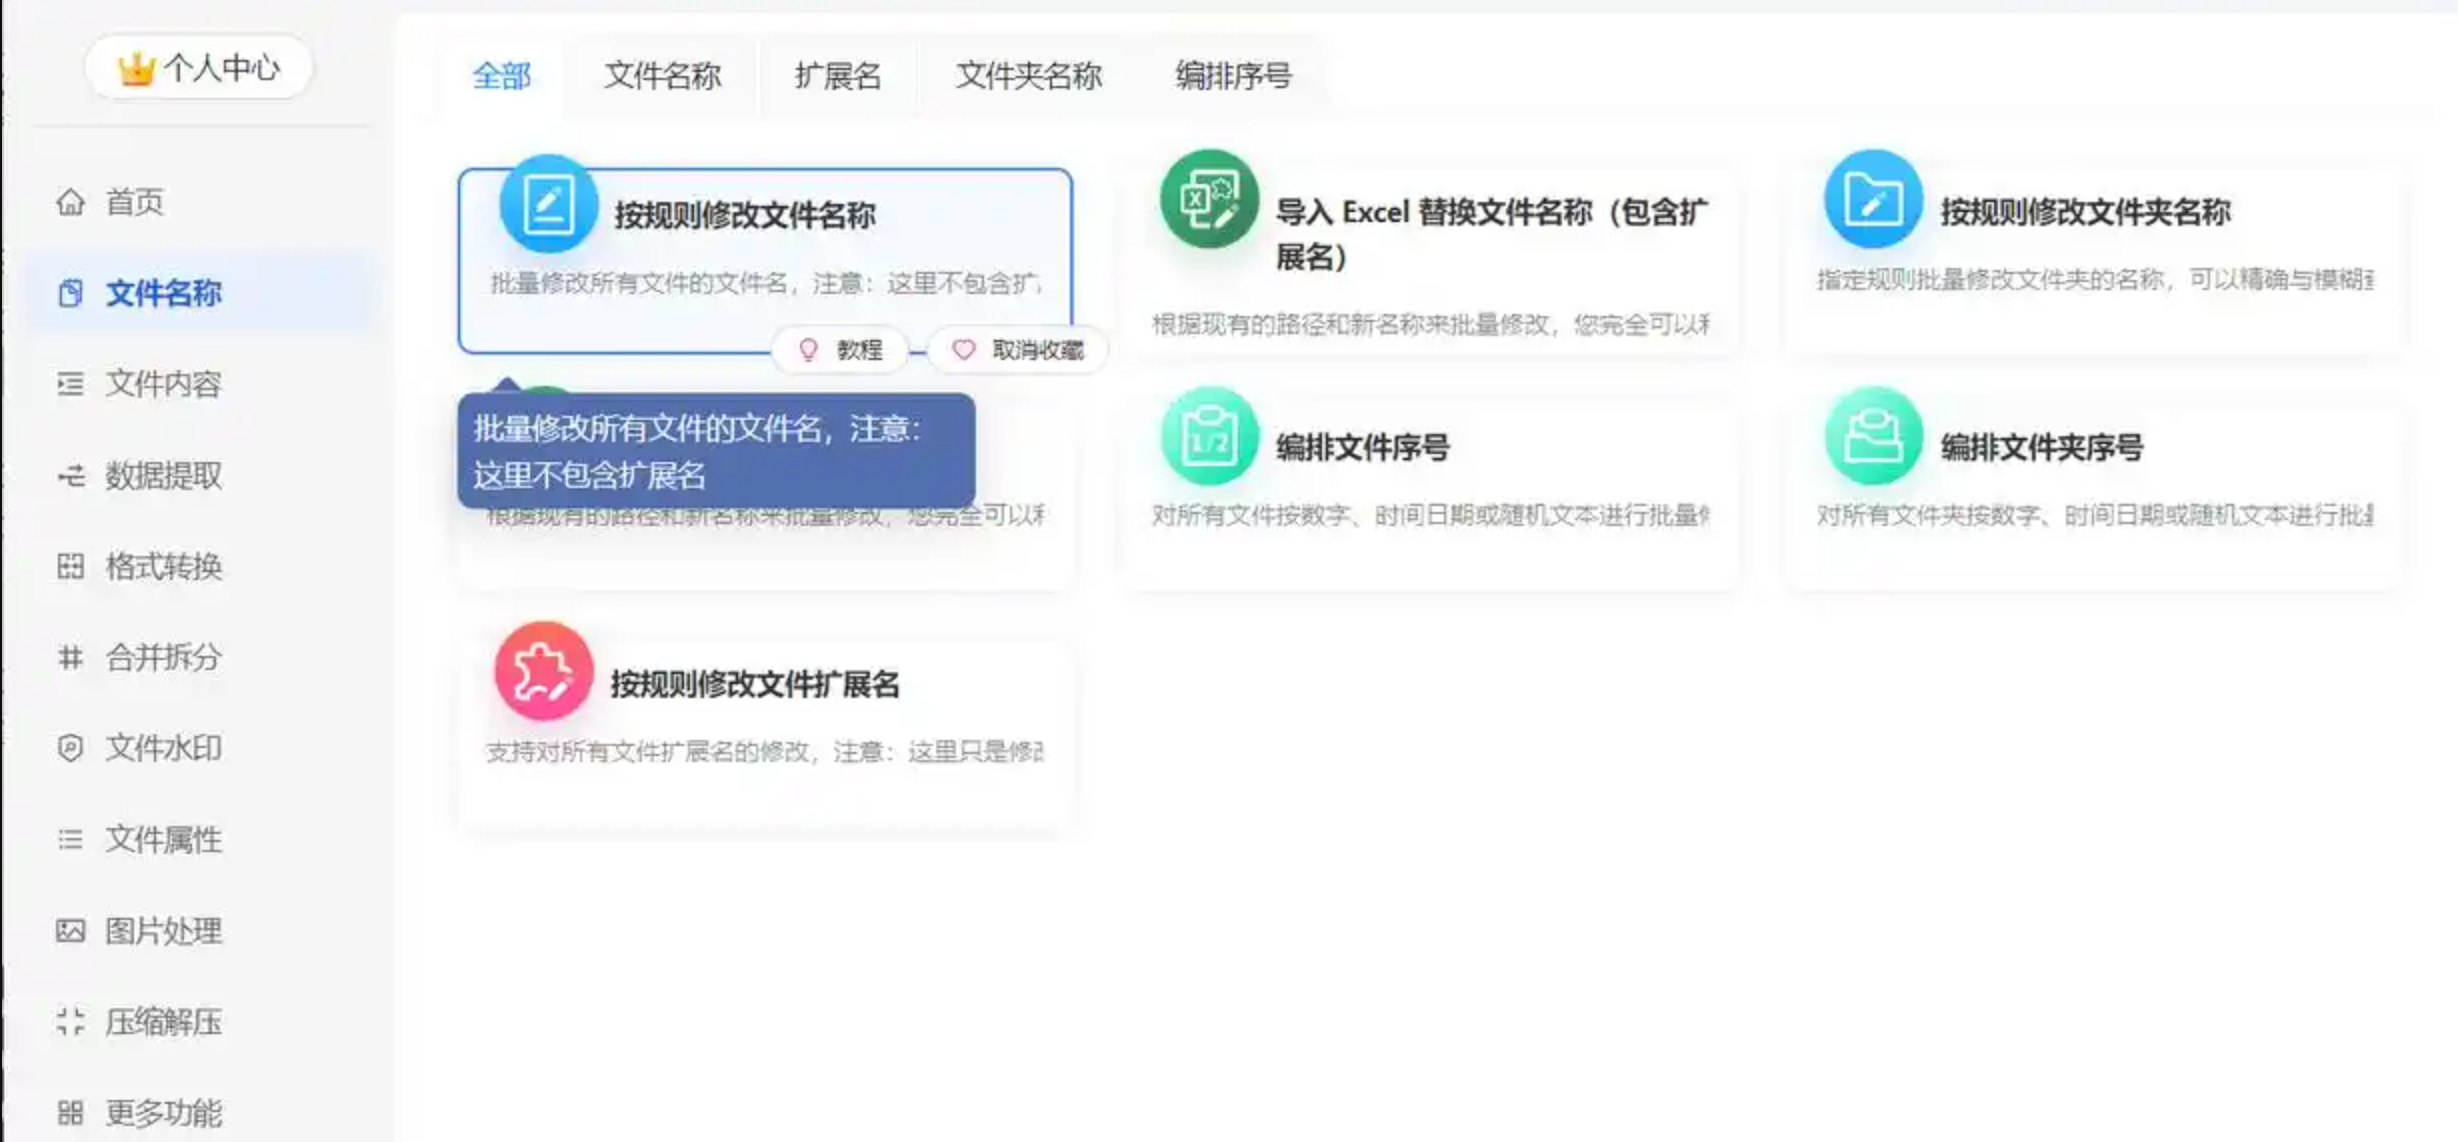Open 压缩解压 in the sidebar
The image size is (2458, 1142).
pyautogui.click(x=163, y=1022)
